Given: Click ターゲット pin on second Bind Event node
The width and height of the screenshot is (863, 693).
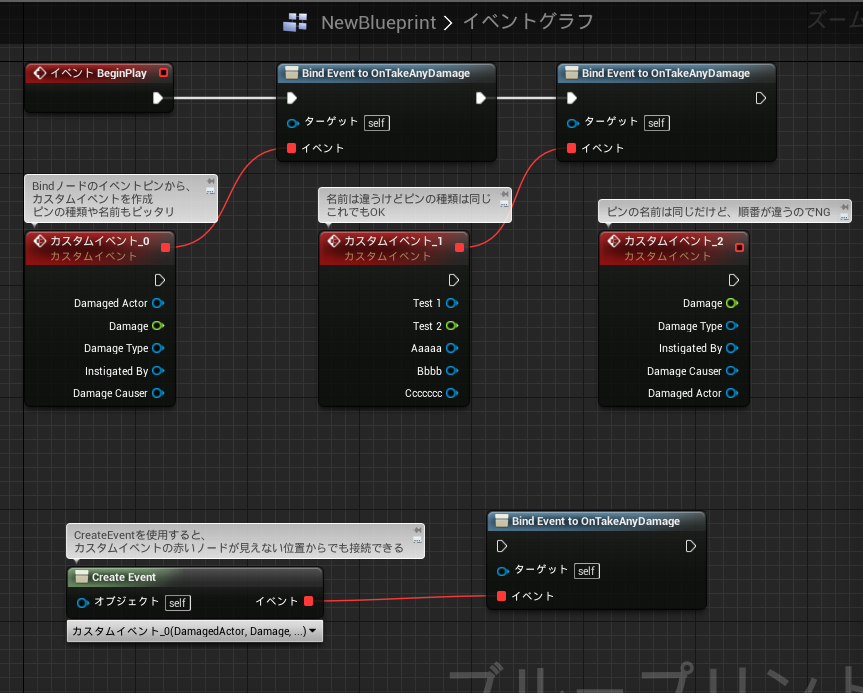Looking at the screenshot, I should pyautogui.click(x=572, y=123).
